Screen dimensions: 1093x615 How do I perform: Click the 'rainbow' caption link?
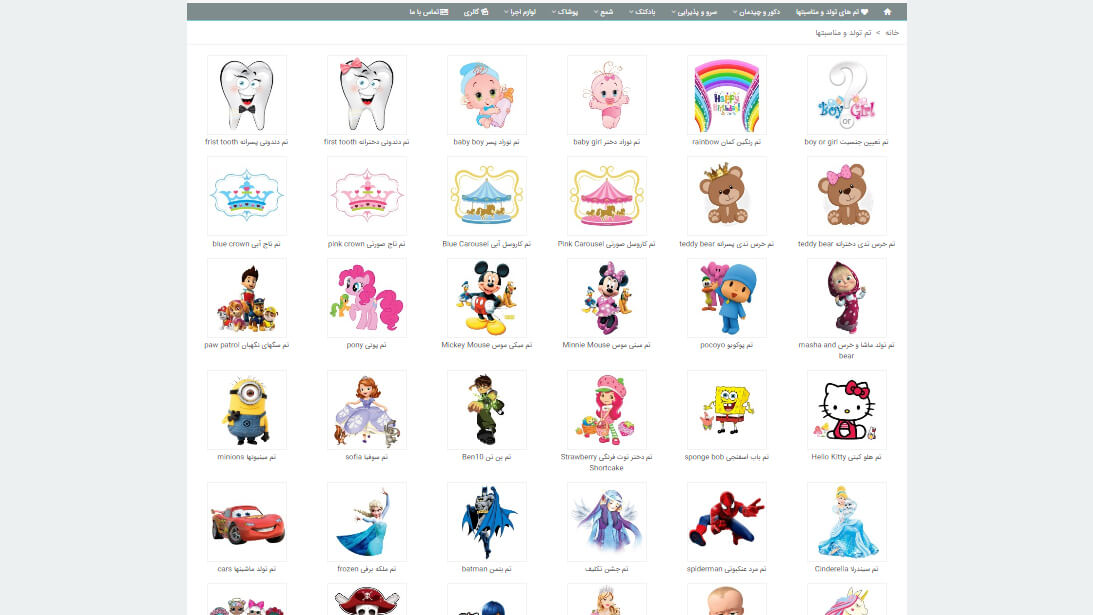726,142
